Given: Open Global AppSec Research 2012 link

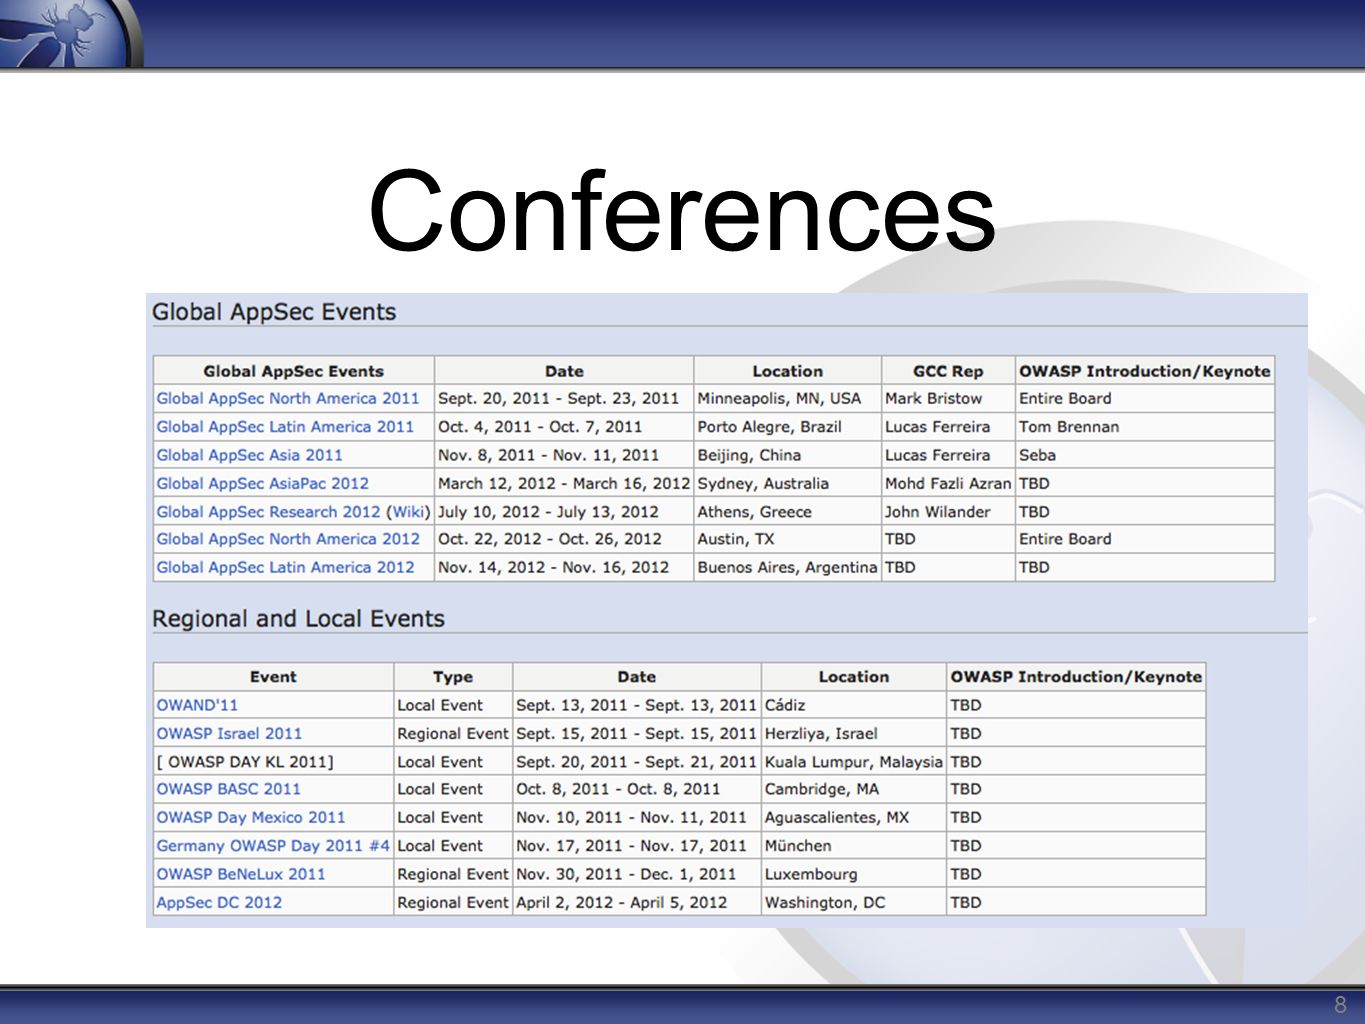Looking at the screenshot, I should click(269, 511).
